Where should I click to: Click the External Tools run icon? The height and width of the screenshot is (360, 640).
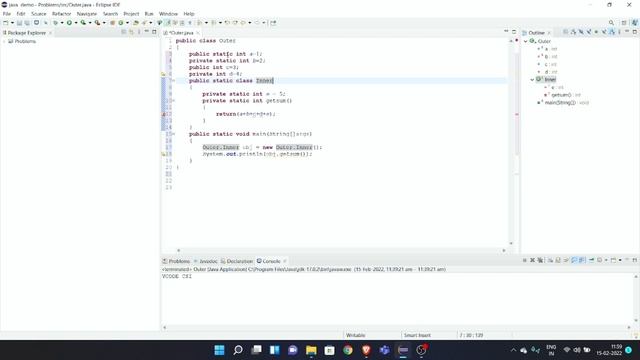pyautogui.click(x=98, y=23)
